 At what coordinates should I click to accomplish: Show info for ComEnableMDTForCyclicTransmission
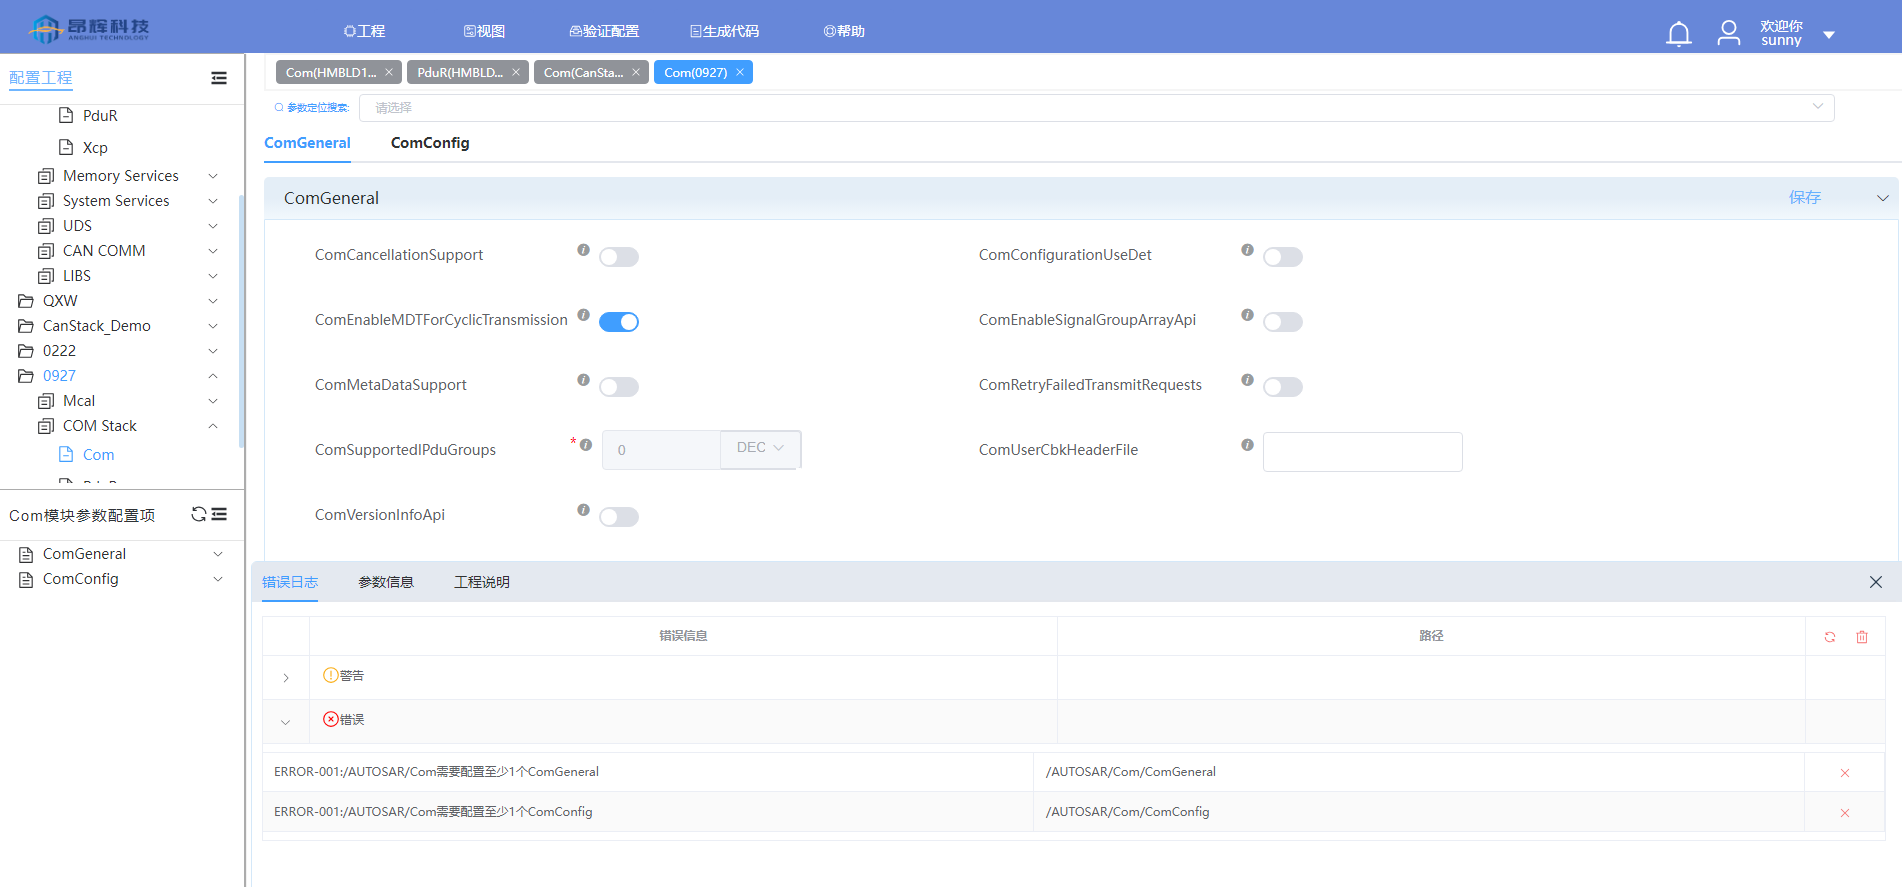point(583,315)
